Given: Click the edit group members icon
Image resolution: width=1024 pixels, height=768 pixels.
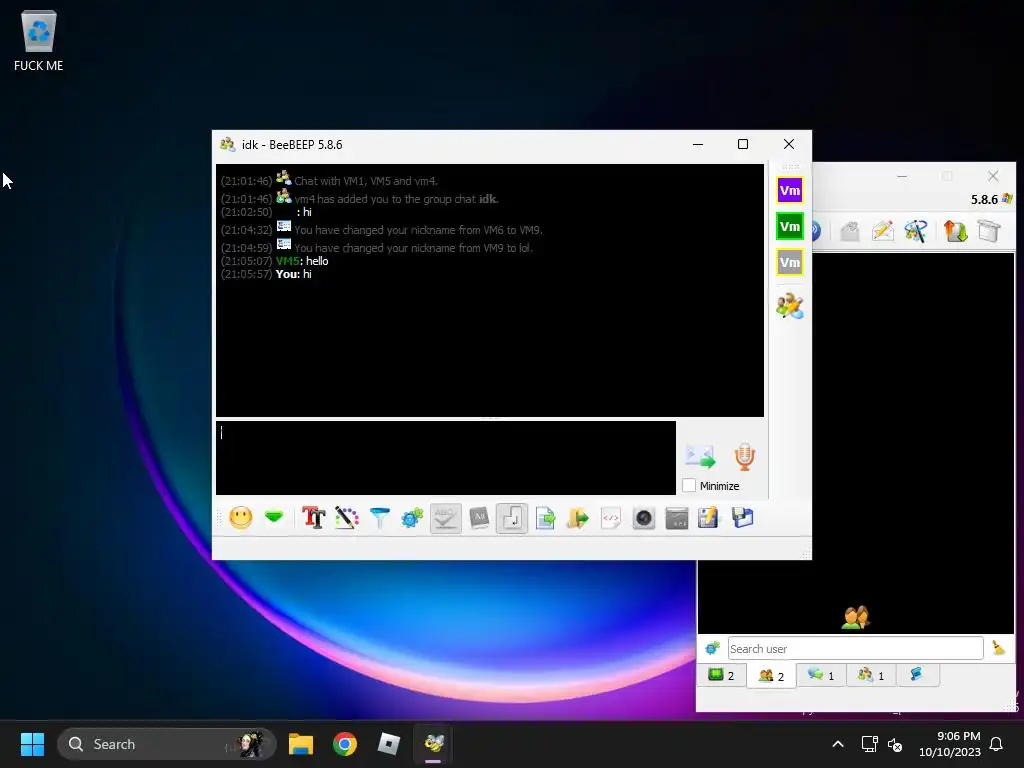Looking at the screenshot, I should coord(790,306).
